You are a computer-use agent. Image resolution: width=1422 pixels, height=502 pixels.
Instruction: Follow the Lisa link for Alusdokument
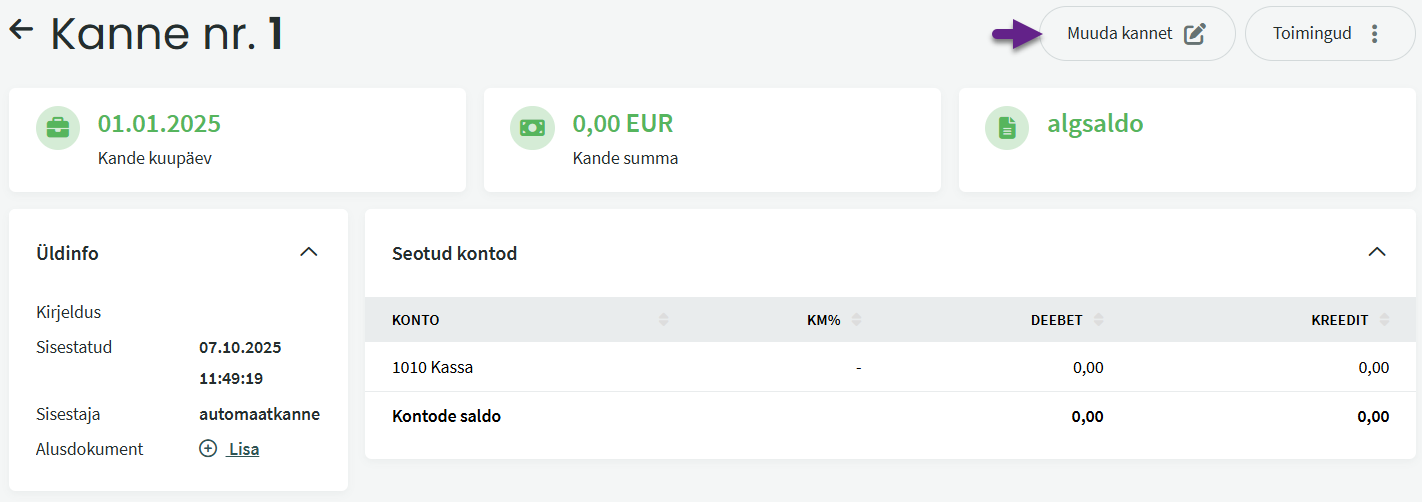tap(244, 449)
